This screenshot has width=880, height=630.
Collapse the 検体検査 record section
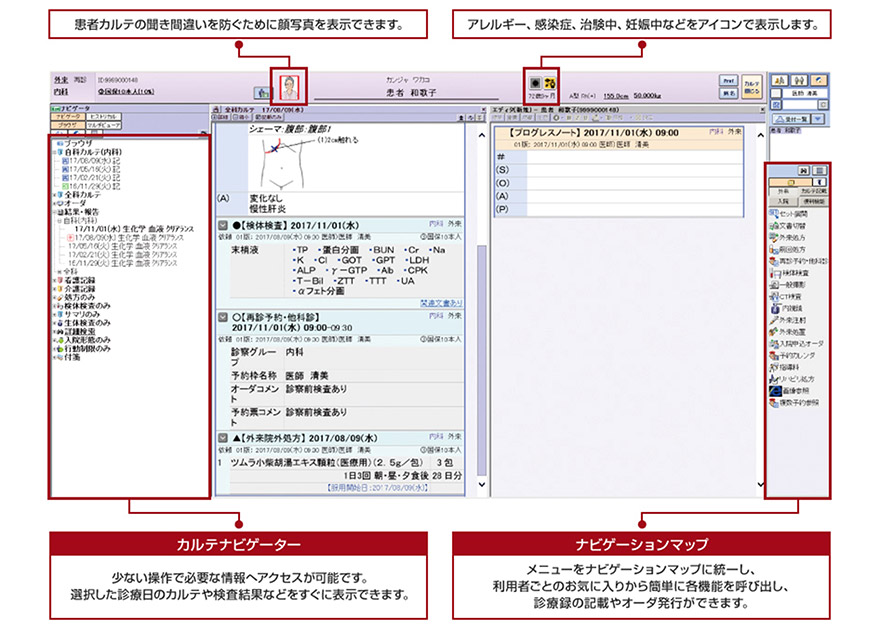pyautogui.click(x=222, y=225)
